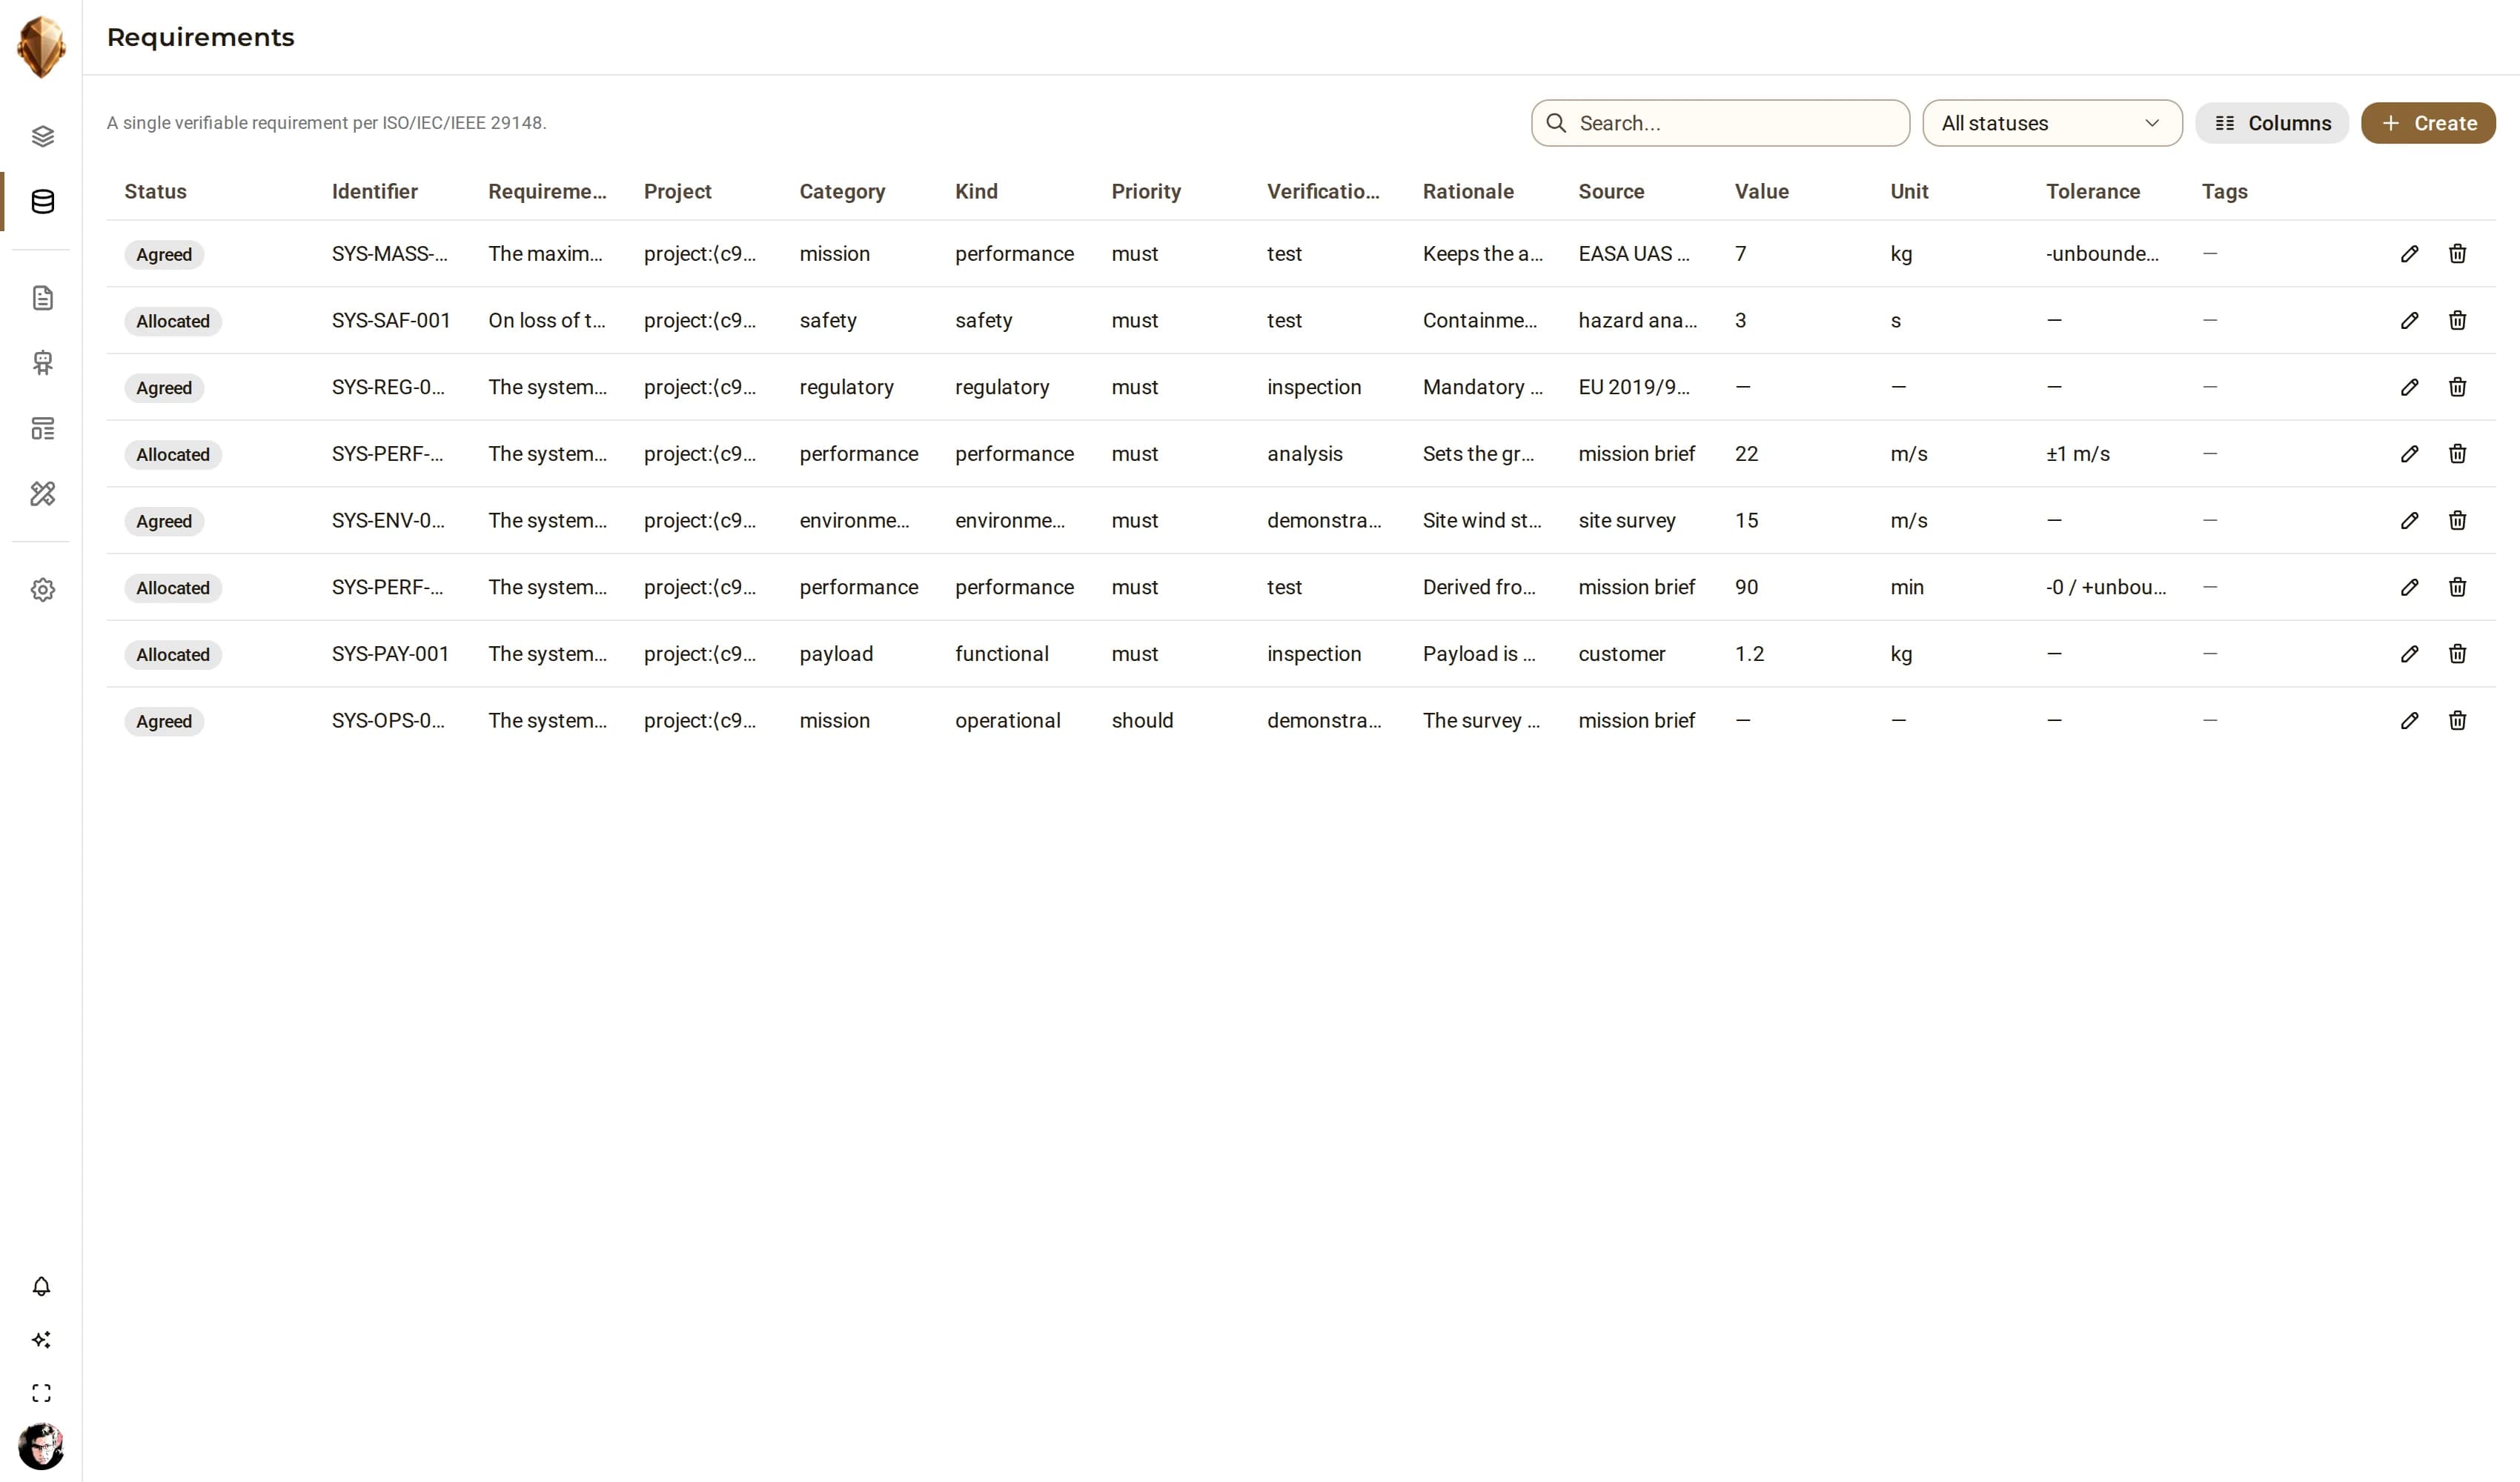Sort by the Tags column header
2520x1482 pixels.
point(2224,191)
